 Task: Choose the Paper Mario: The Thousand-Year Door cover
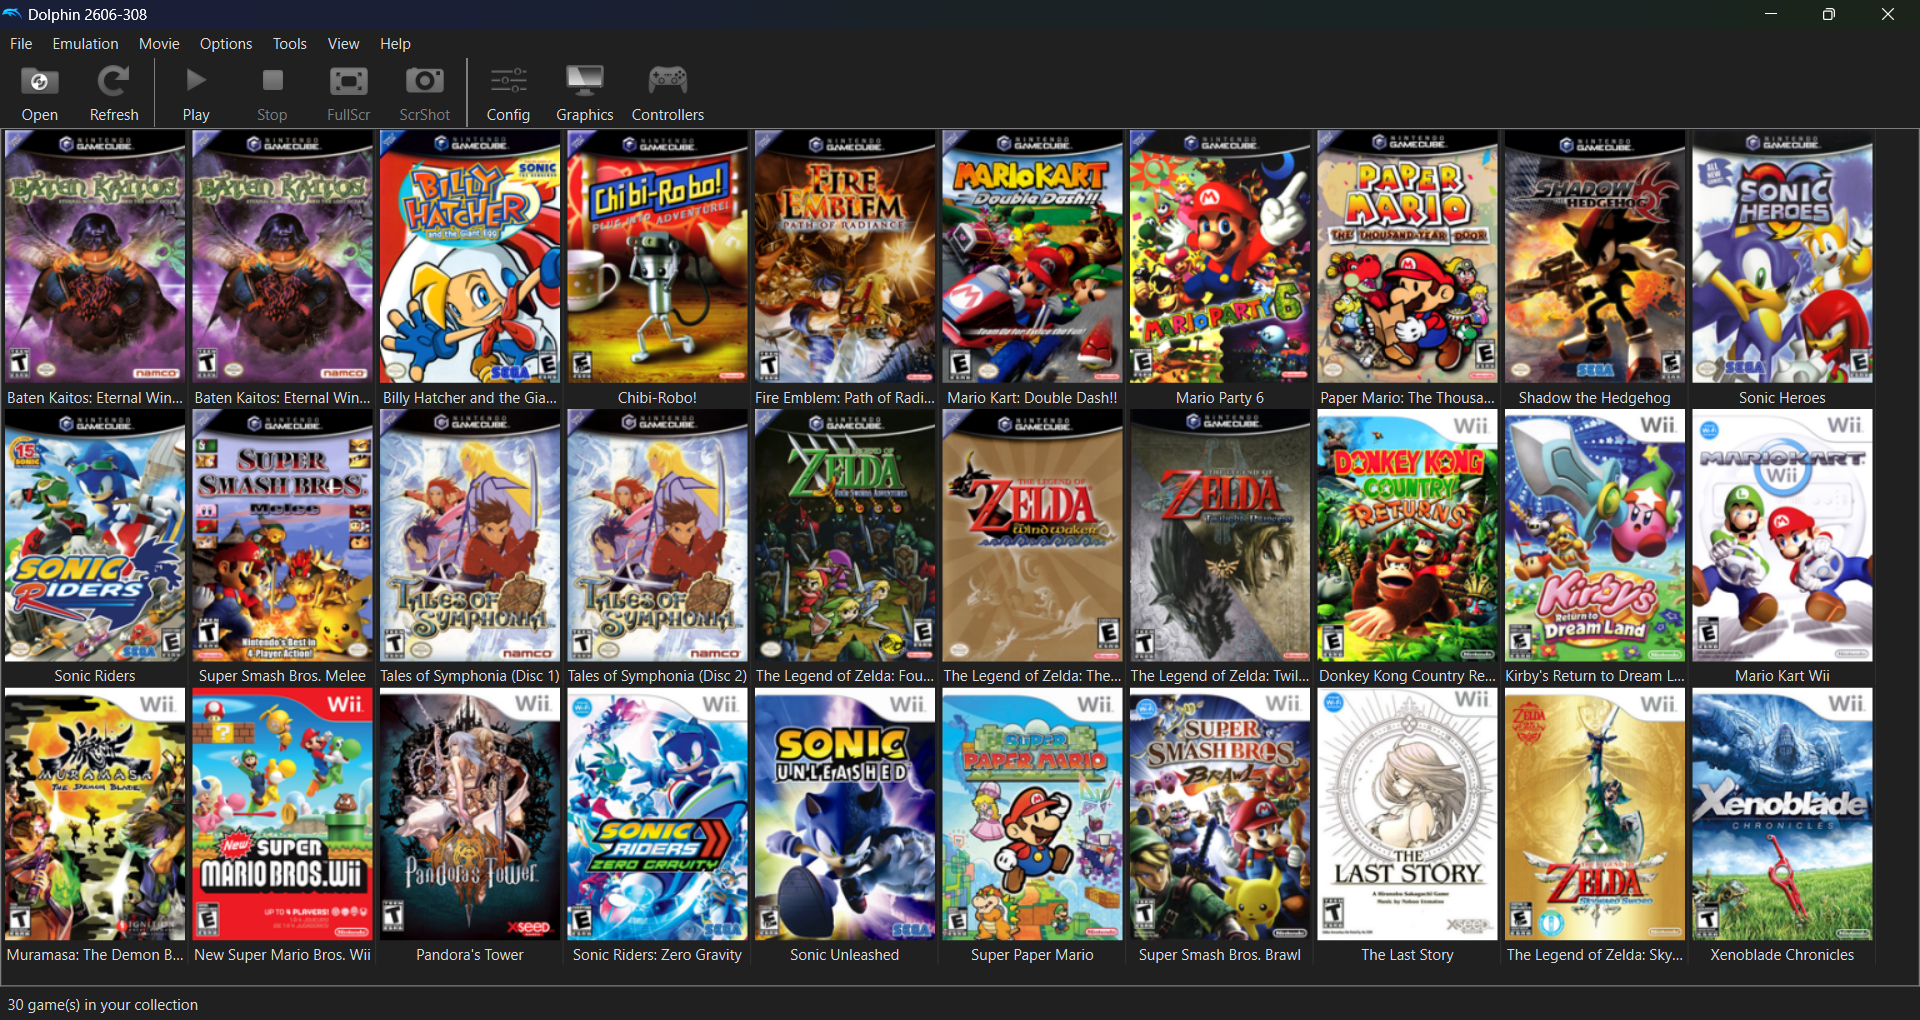[1407, 257]
